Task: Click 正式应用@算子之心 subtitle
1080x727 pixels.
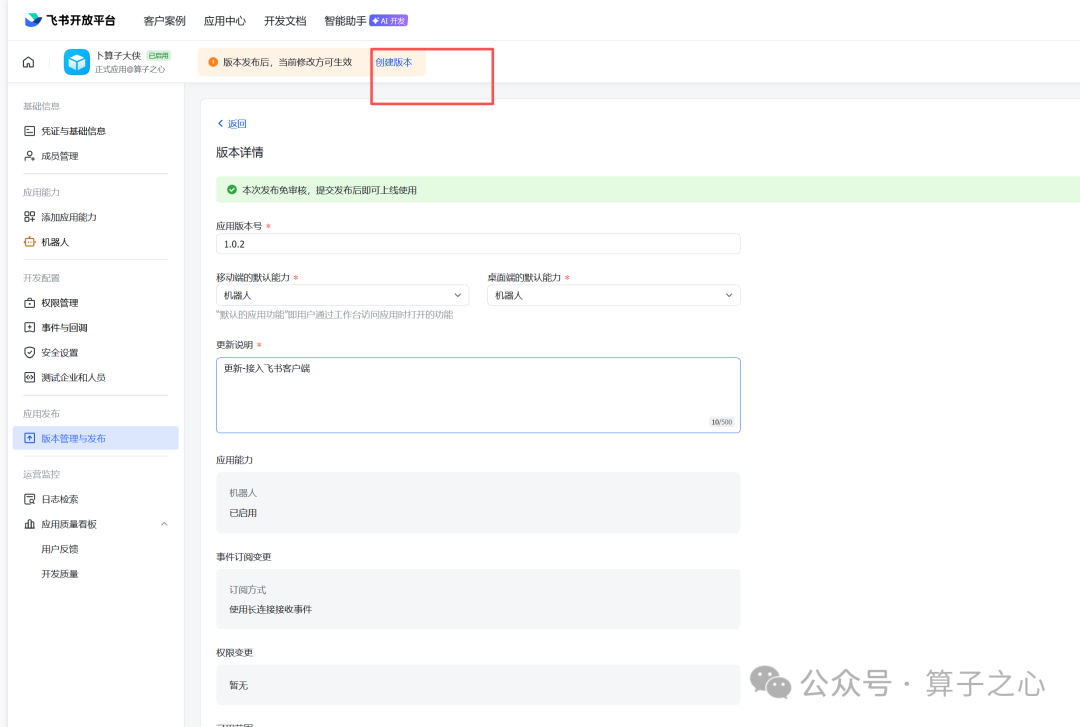Action: click(130, 70)
